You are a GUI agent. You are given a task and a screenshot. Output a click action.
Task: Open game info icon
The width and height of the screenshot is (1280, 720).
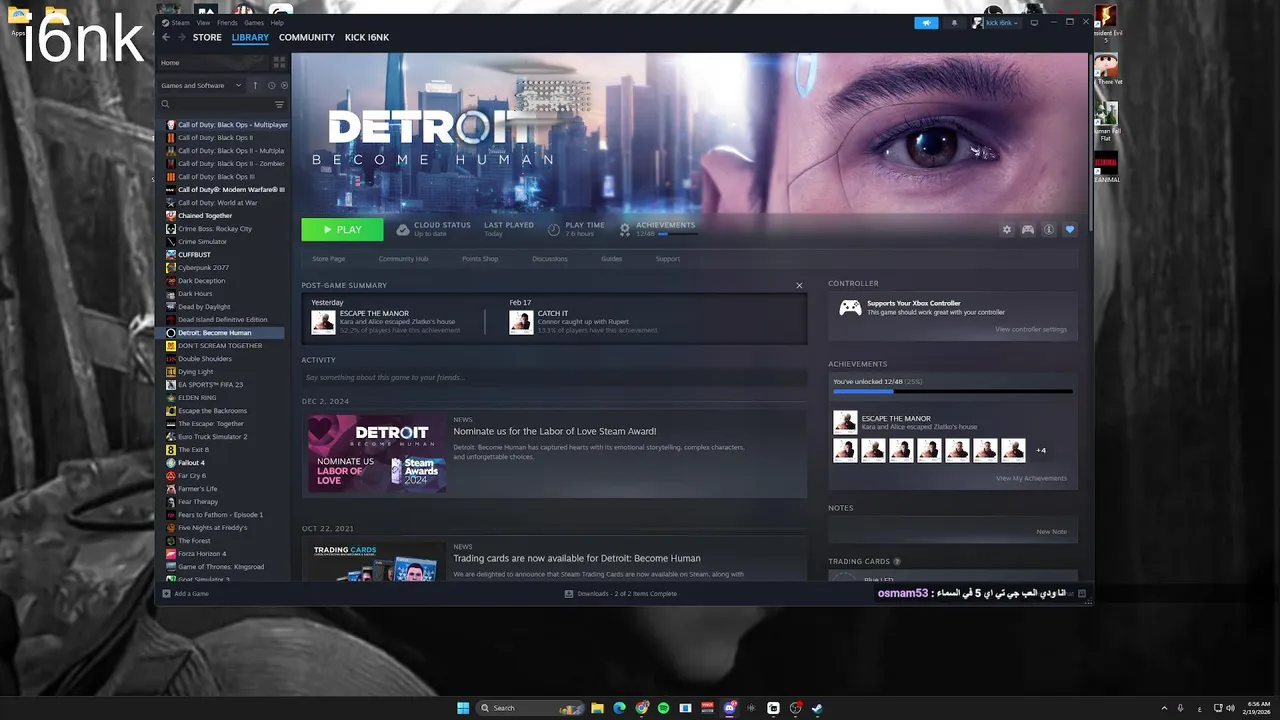point(1049,230)
